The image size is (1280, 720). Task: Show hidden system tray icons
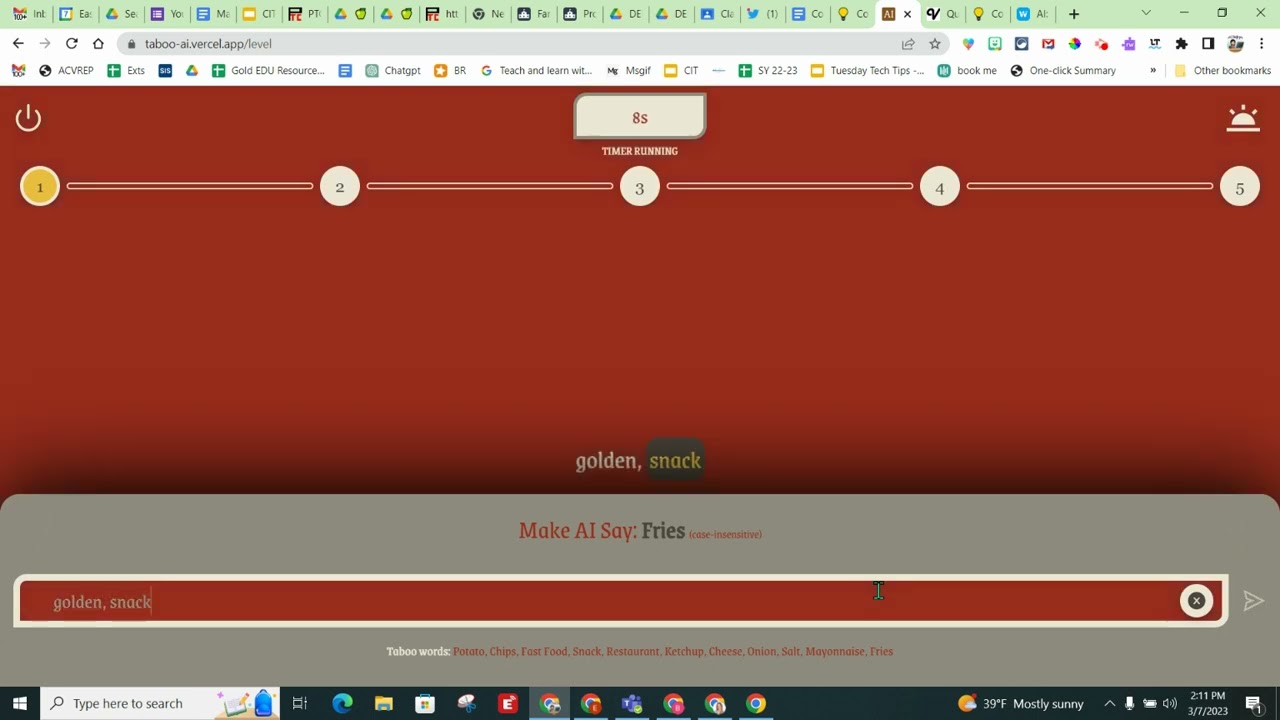pyautogui.click(x=1109, y=703)
